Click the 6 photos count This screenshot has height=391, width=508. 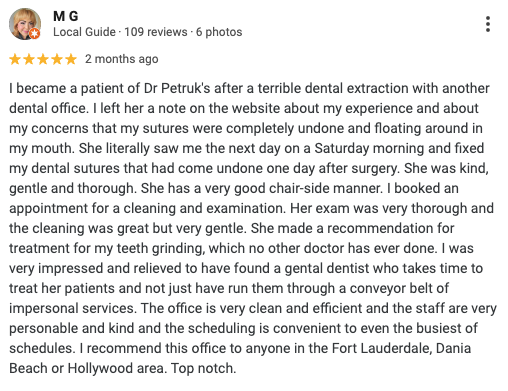coord(219,32)
